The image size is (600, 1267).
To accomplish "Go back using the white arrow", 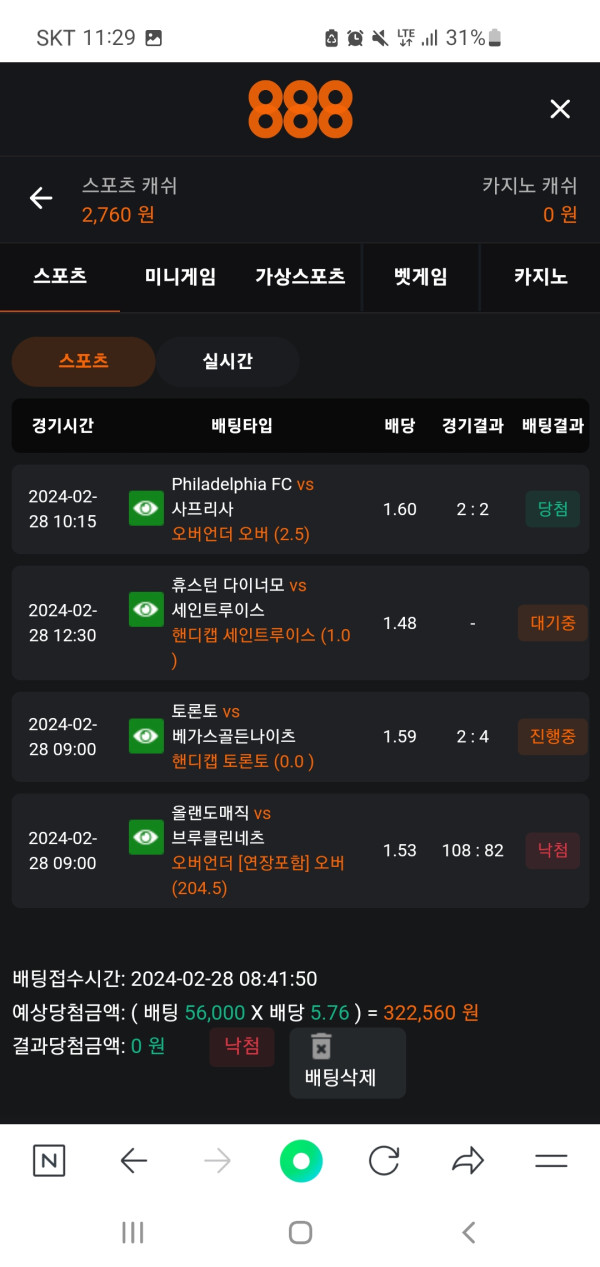I will click(41, 198).
